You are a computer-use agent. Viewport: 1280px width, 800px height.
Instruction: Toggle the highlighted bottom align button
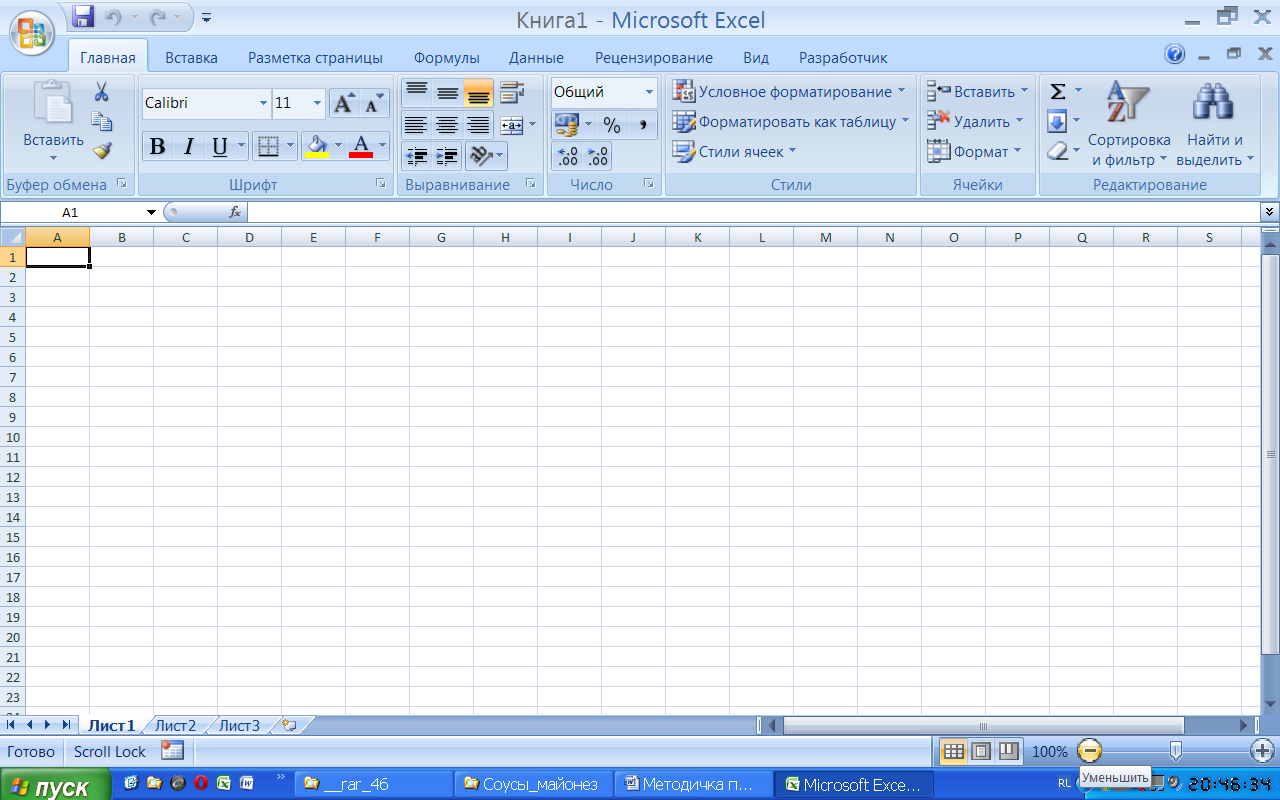[478, 93]
